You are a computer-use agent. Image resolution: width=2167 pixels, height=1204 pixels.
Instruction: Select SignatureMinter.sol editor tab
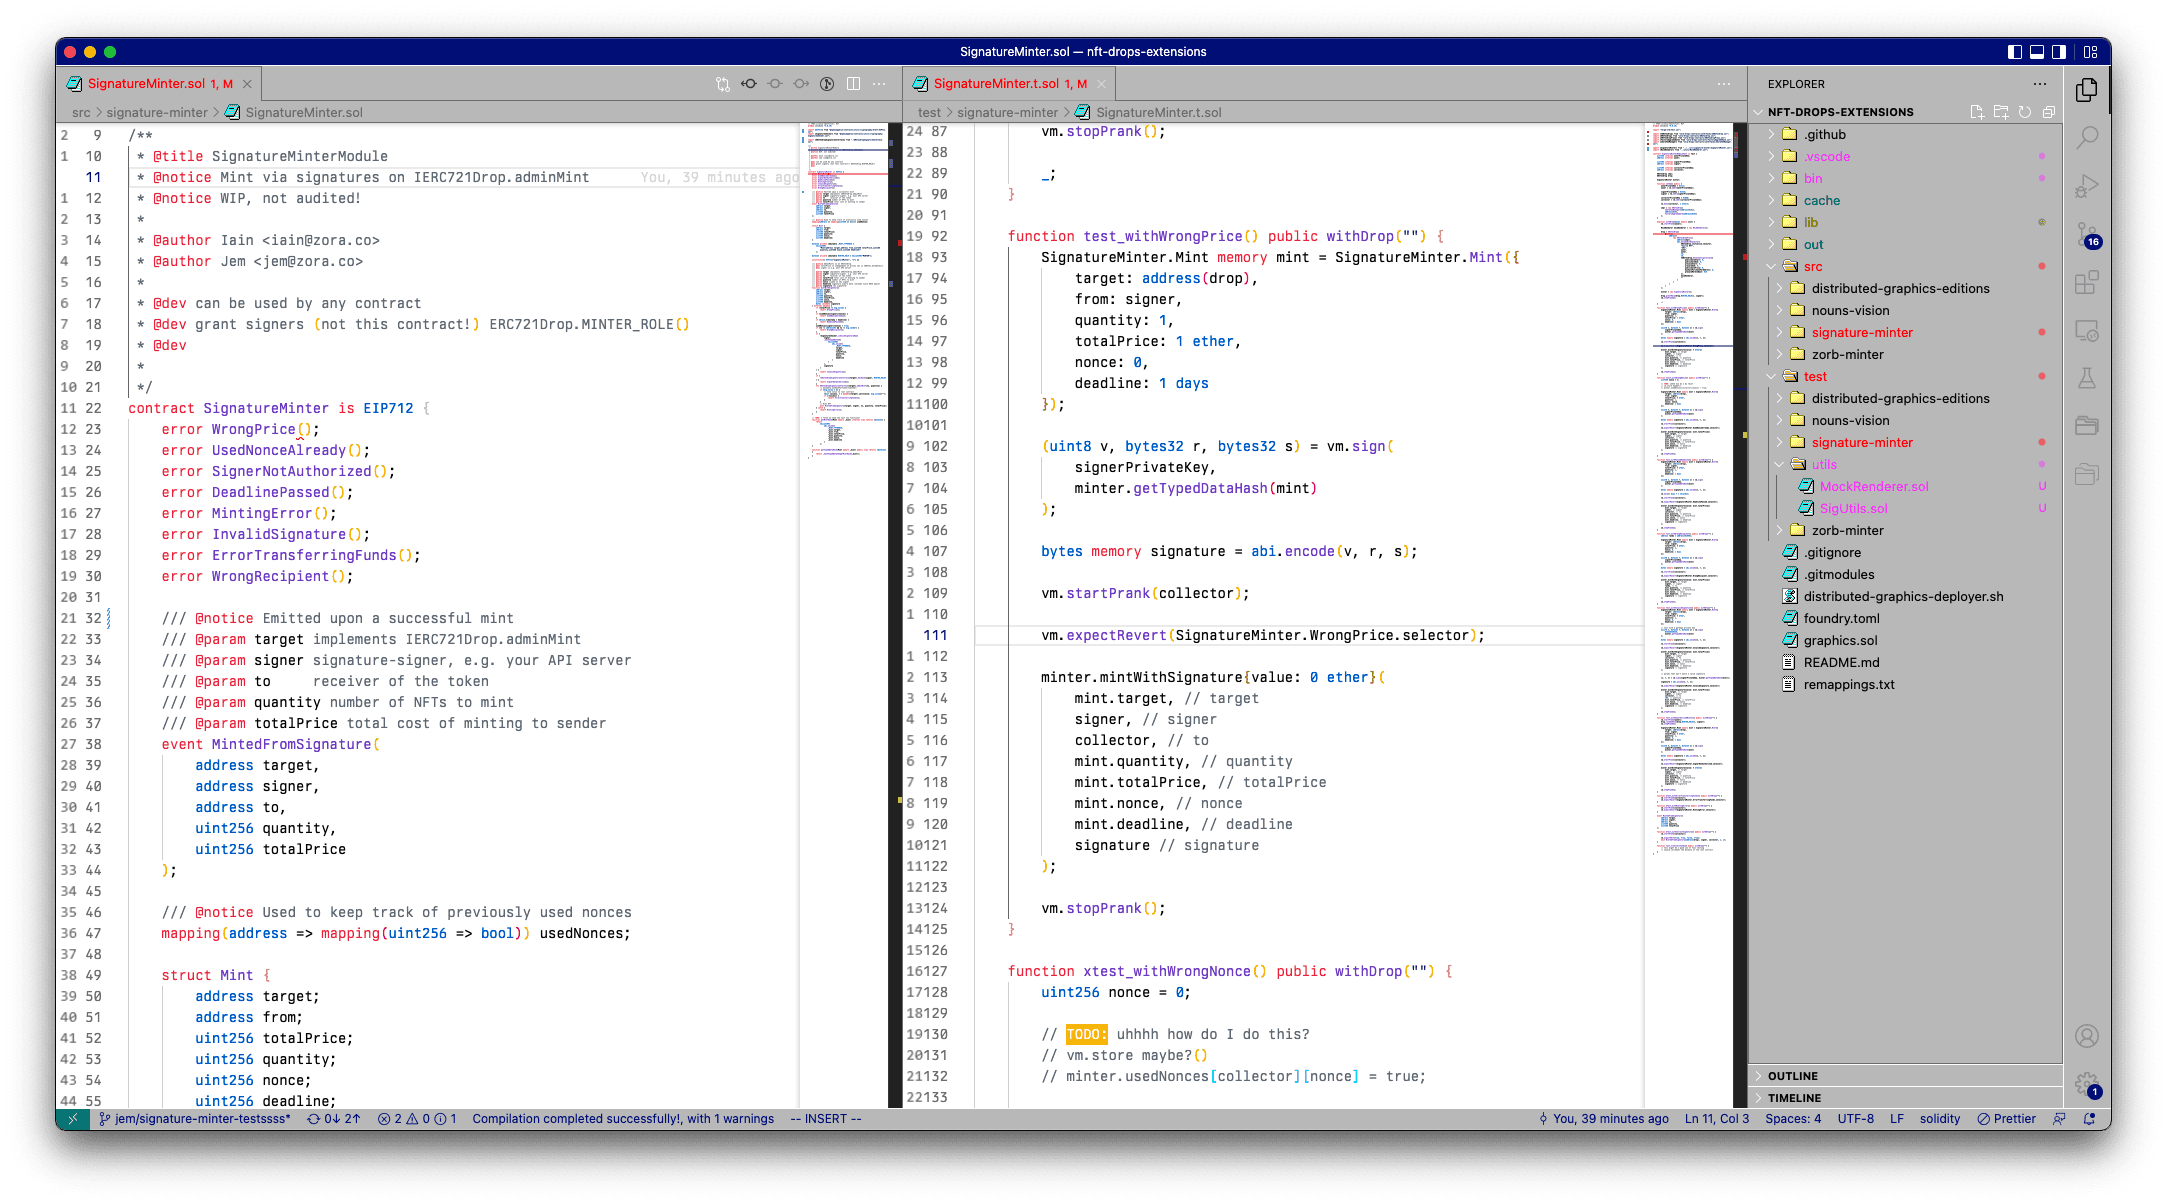pos(146,84)
